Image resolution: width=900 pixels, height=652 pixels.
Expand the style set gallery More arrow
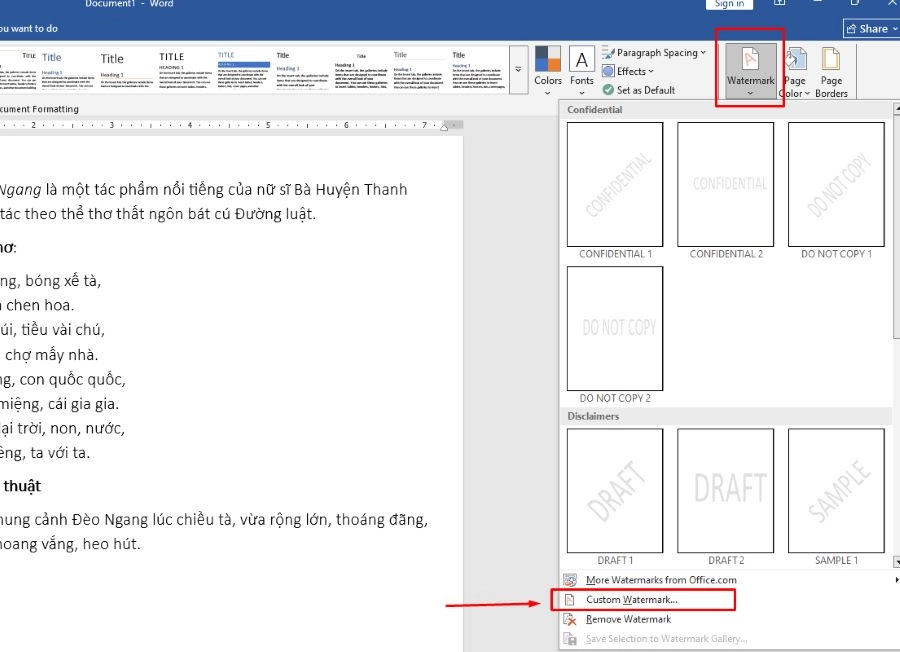[518, 69]
